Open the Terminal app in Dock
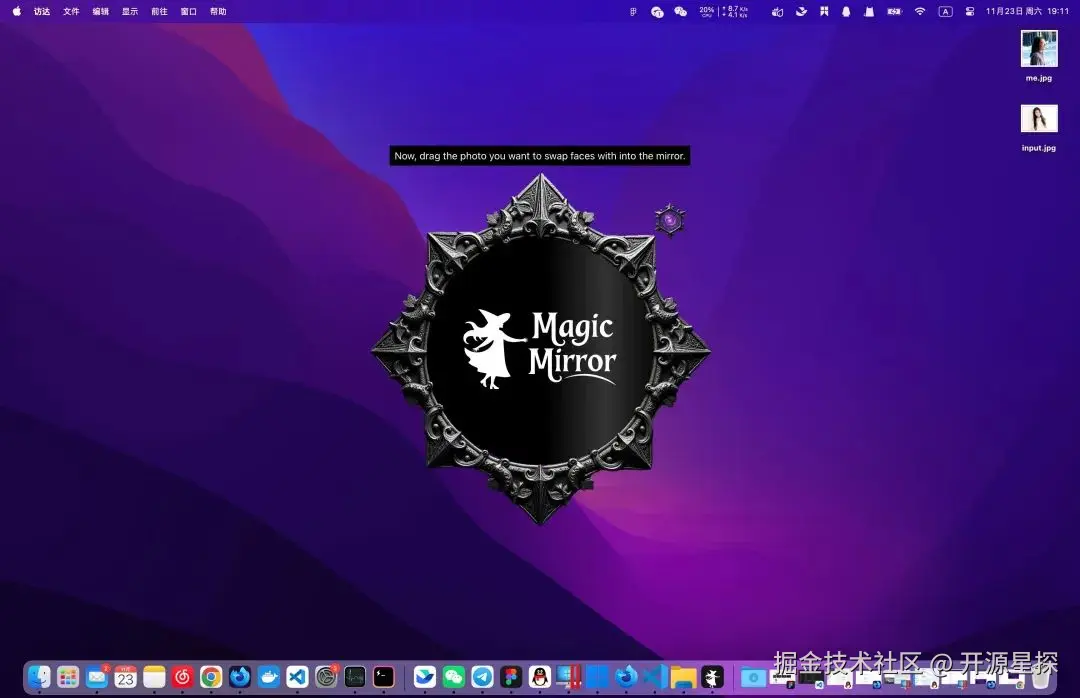 tap(384, 677)
